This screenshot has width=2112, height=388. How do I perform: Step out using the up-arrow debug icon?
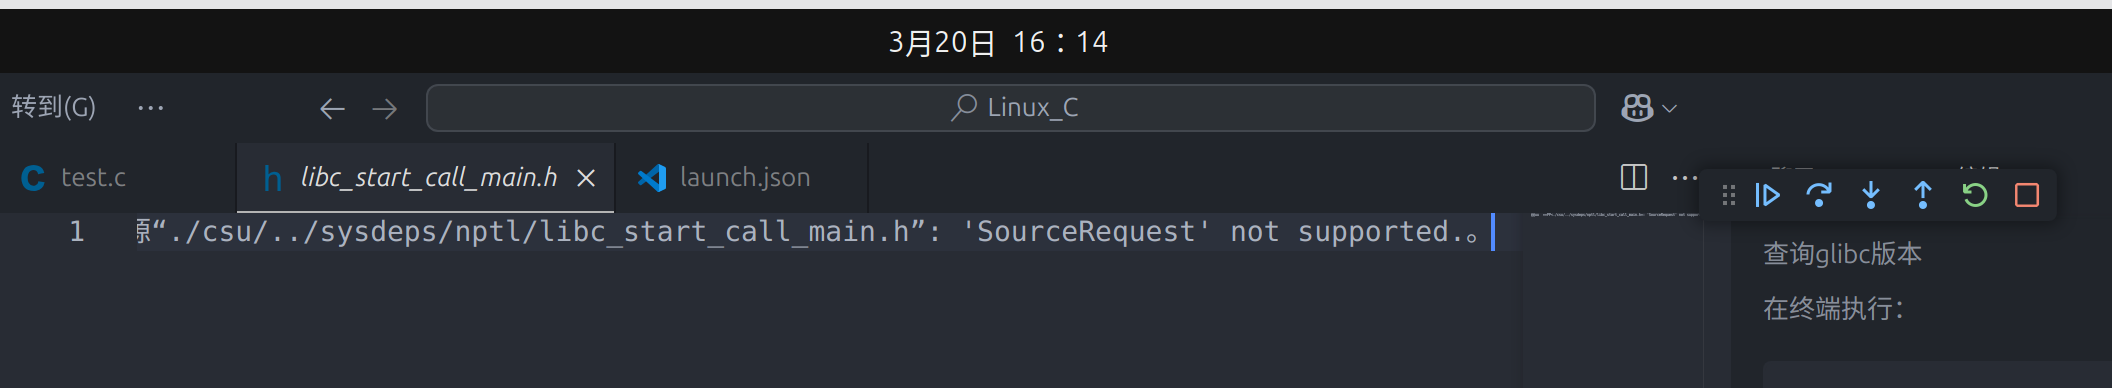pos(1922,195)
